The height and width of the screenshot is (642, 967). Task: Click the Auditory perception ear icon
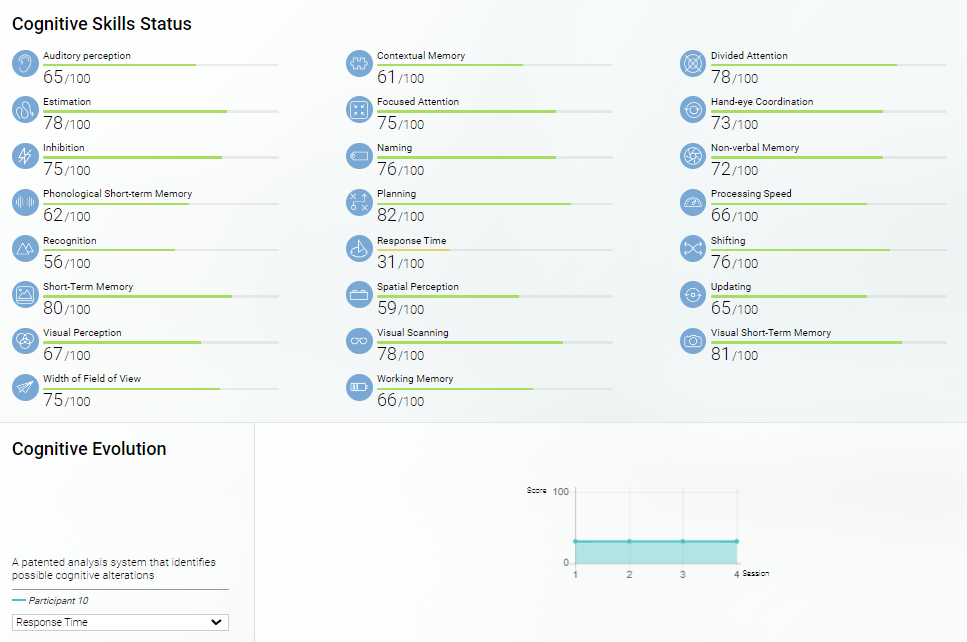25,64
